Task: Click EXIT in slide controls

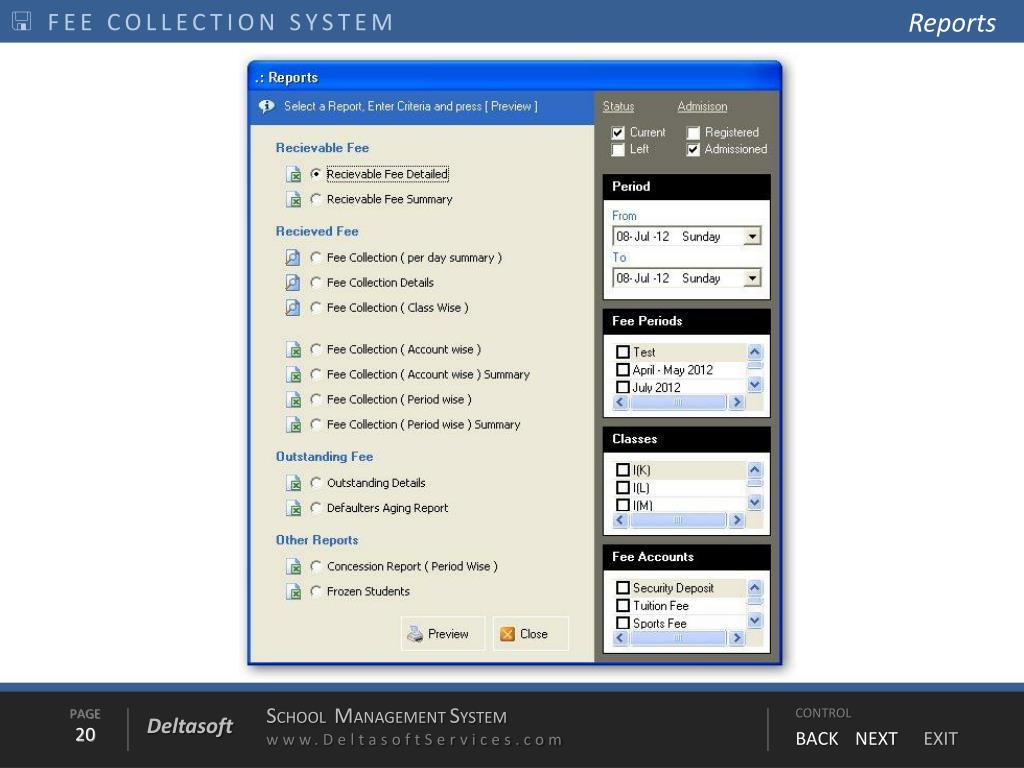Action: click(940, 739)
